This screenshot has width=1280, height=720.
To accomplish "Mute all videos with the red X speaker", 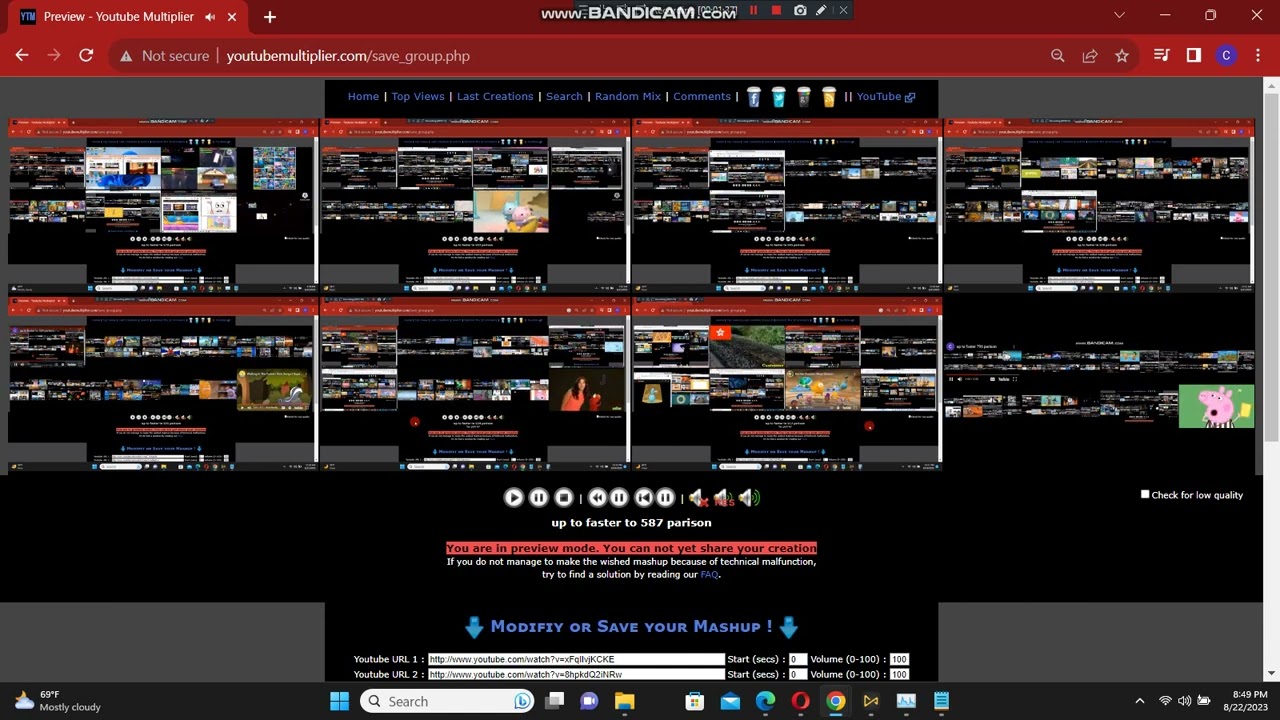I will click(697, 497).
